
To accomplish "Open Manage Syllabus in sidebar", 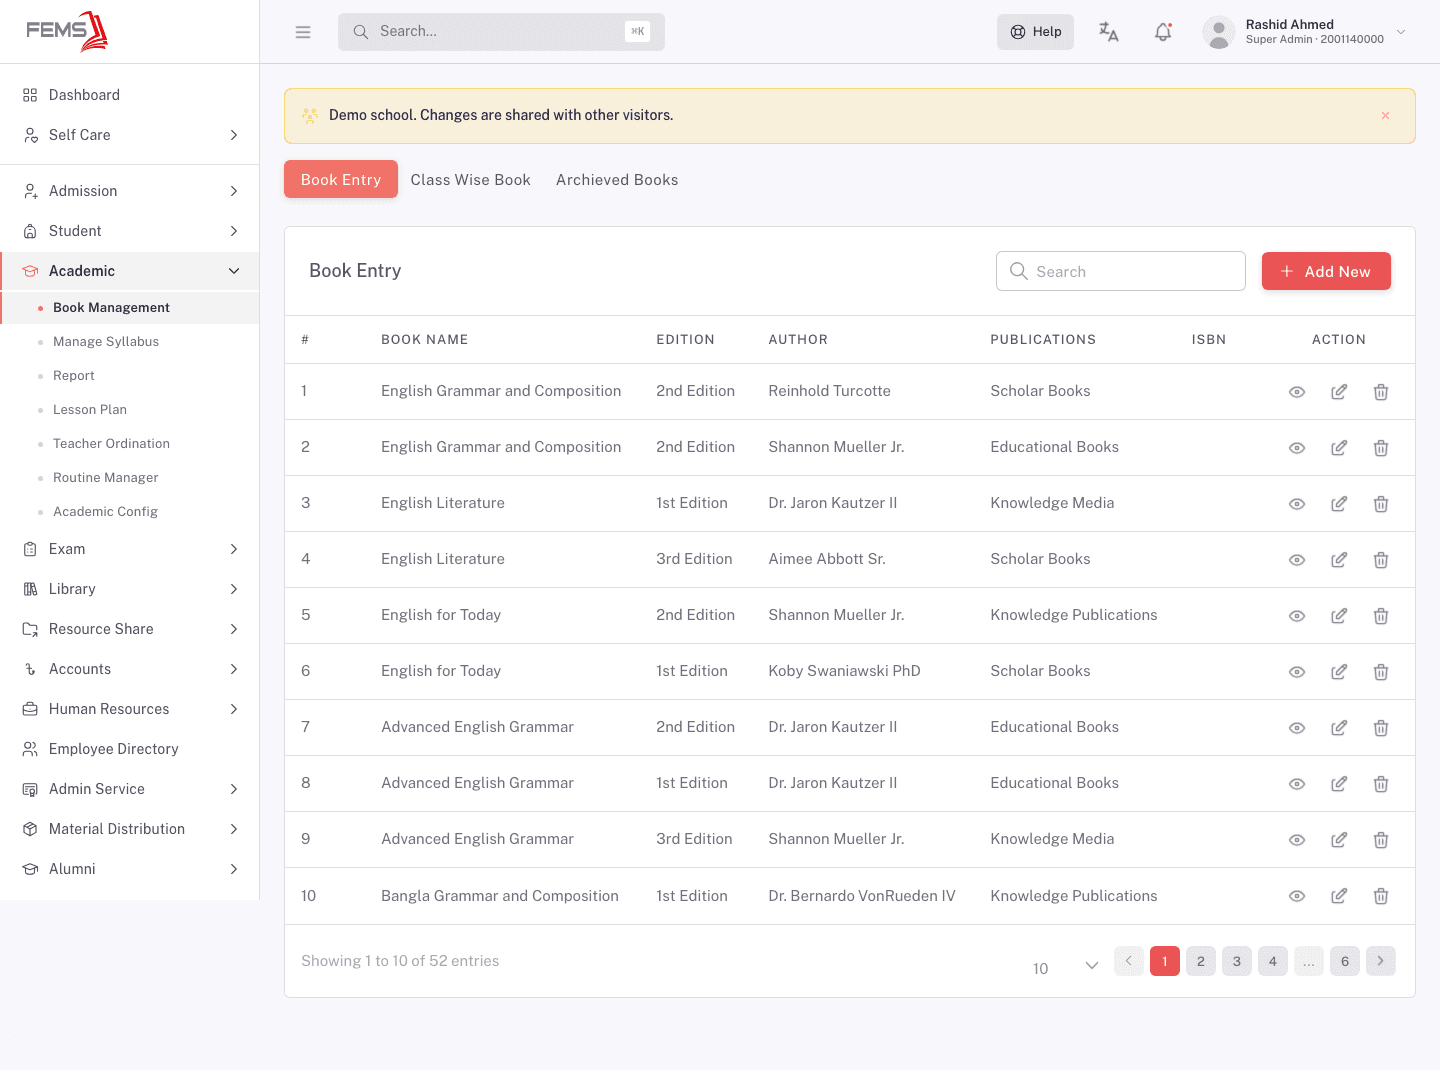I will pyautogui.click(x=106, y=342).
